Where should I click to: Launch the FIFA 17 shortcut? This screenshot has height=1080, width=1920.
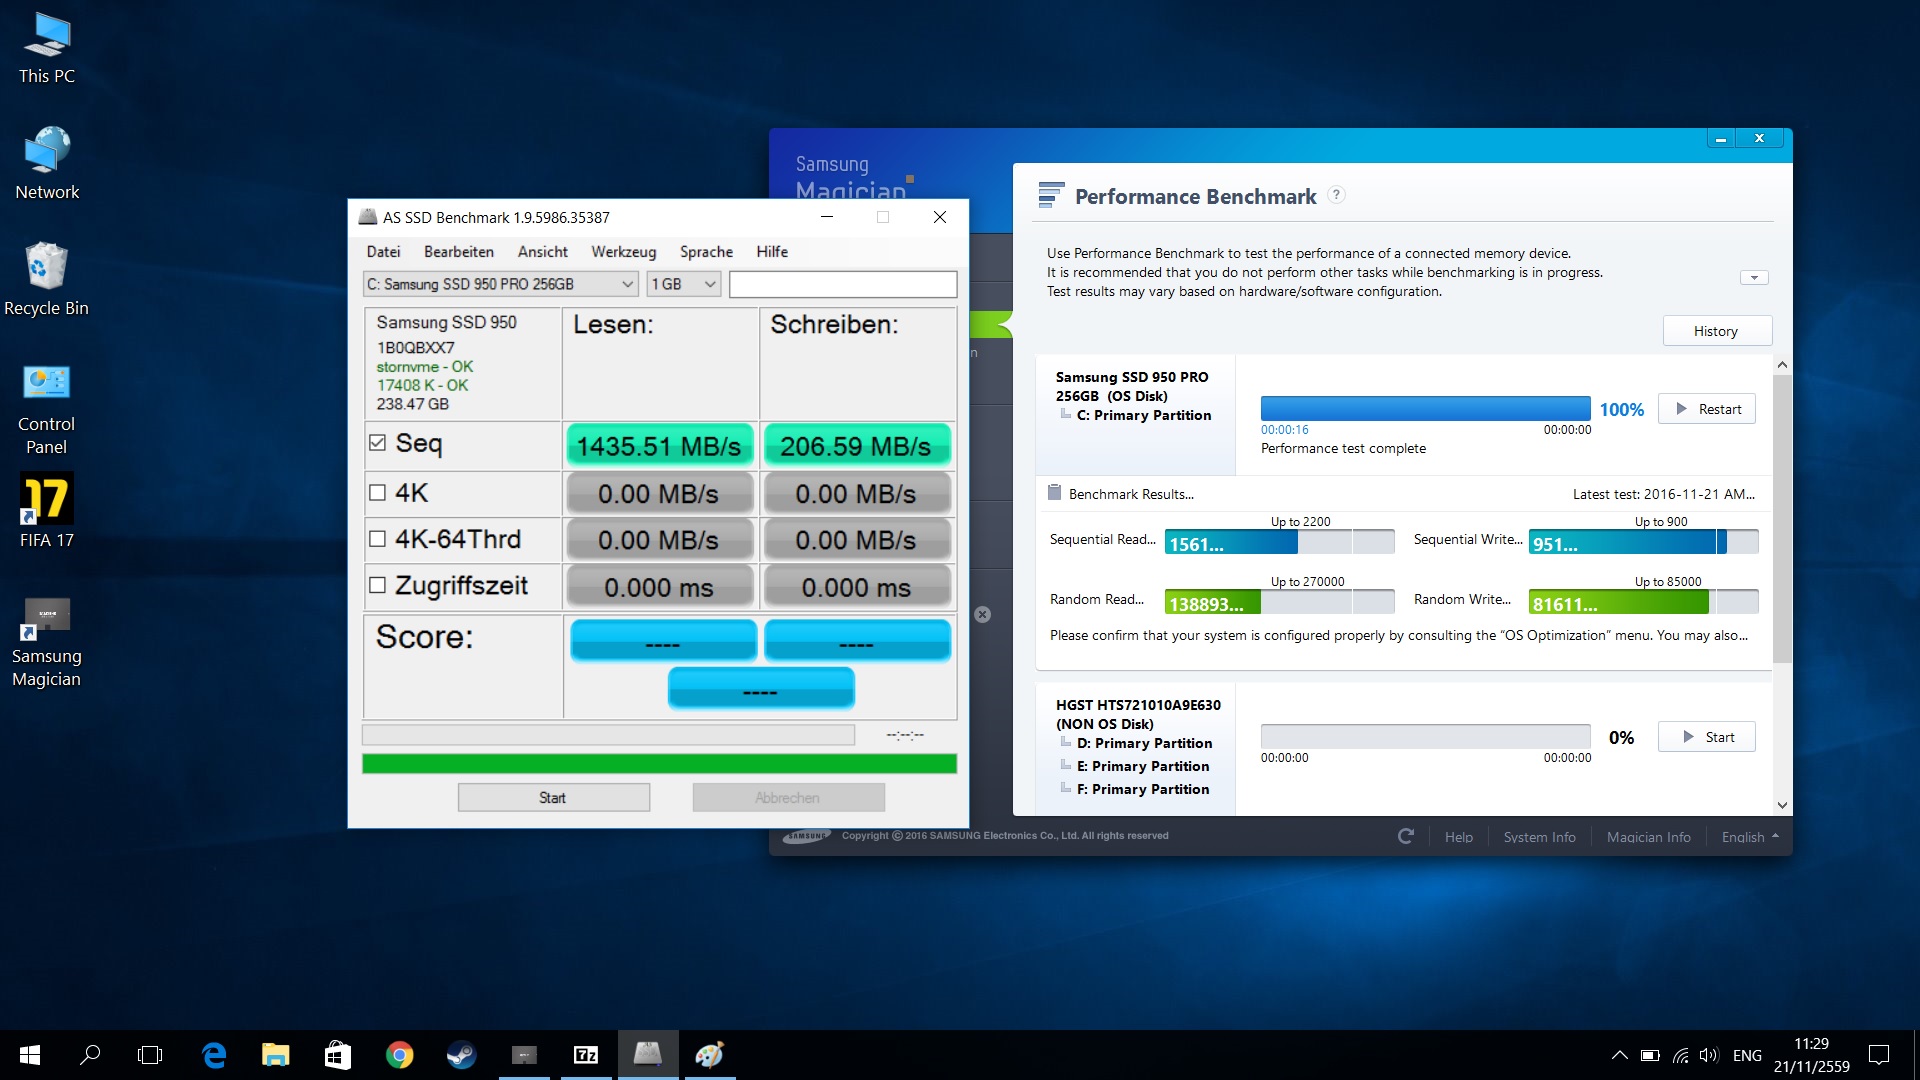point(47,510)
